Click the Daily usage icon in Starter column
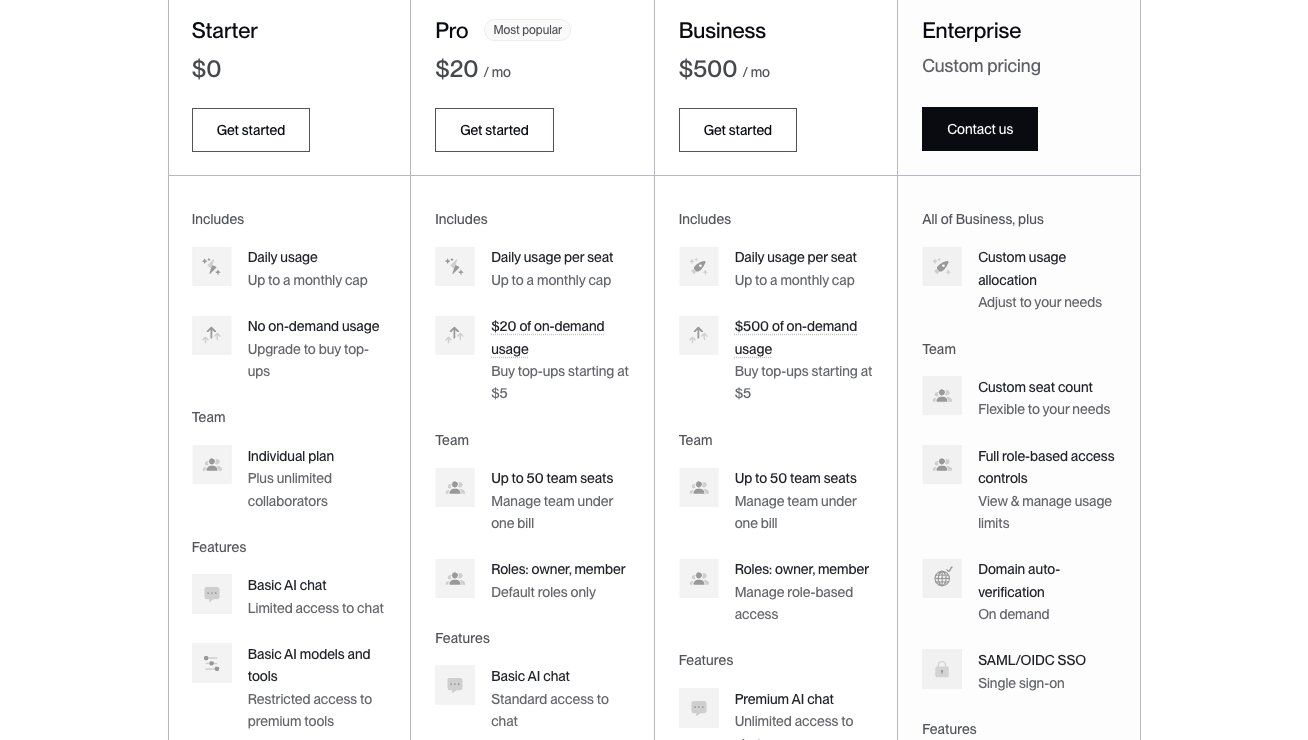 [x=212, y=266]
